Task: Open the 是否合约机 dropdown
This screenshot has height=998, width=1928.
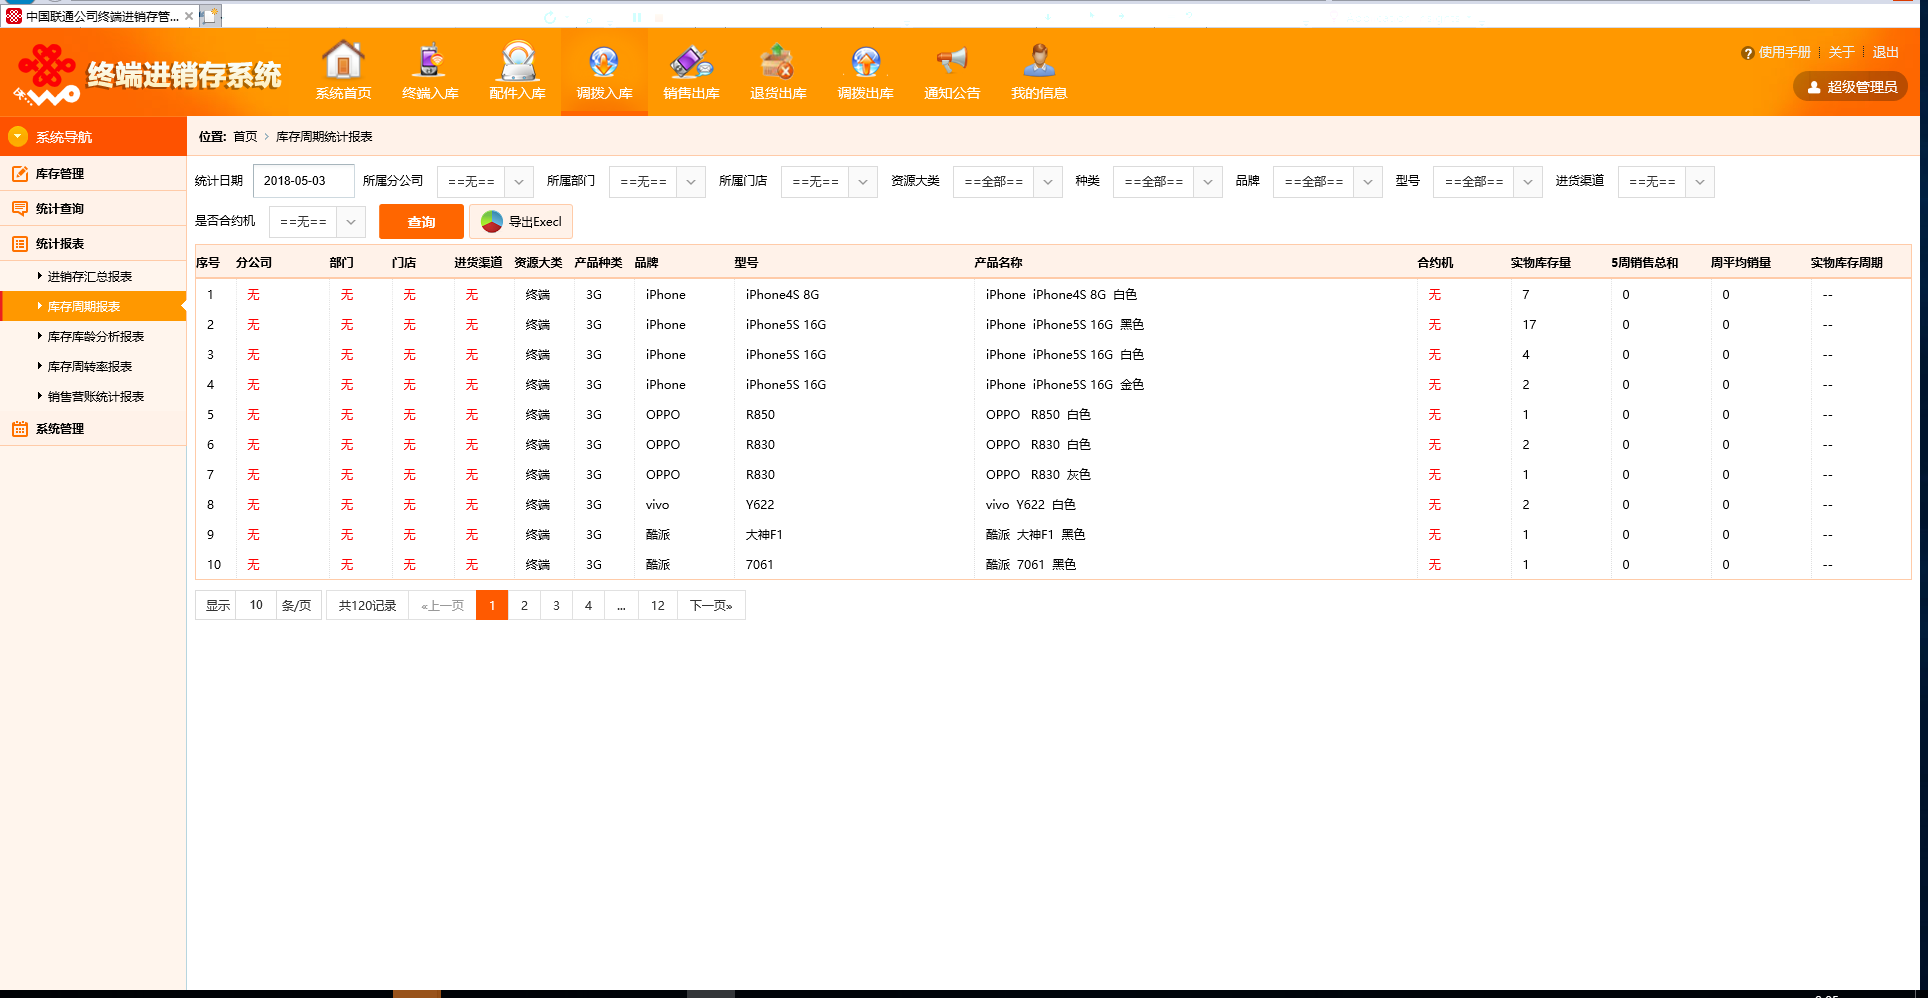Action: pyautogui.click(x=317, y=222)
